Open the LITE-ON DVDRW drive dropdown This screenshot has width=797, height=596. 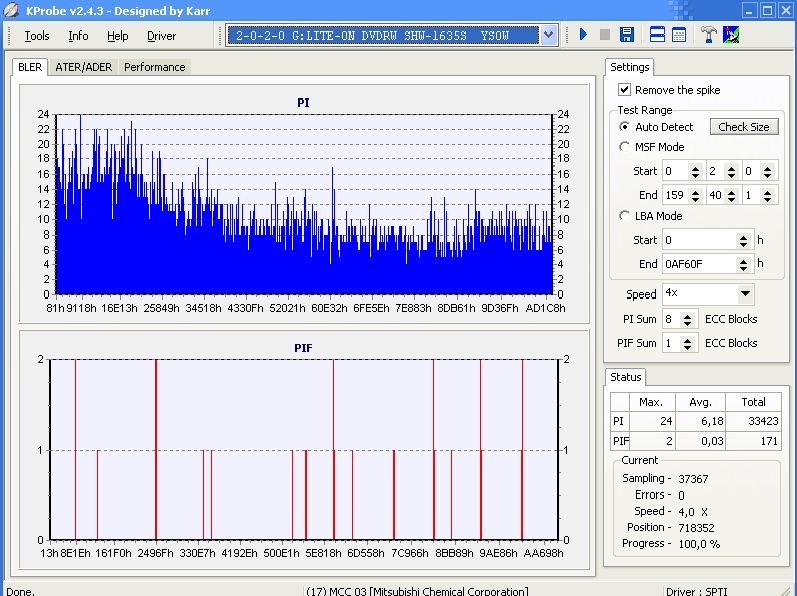(x=548, y=35)
